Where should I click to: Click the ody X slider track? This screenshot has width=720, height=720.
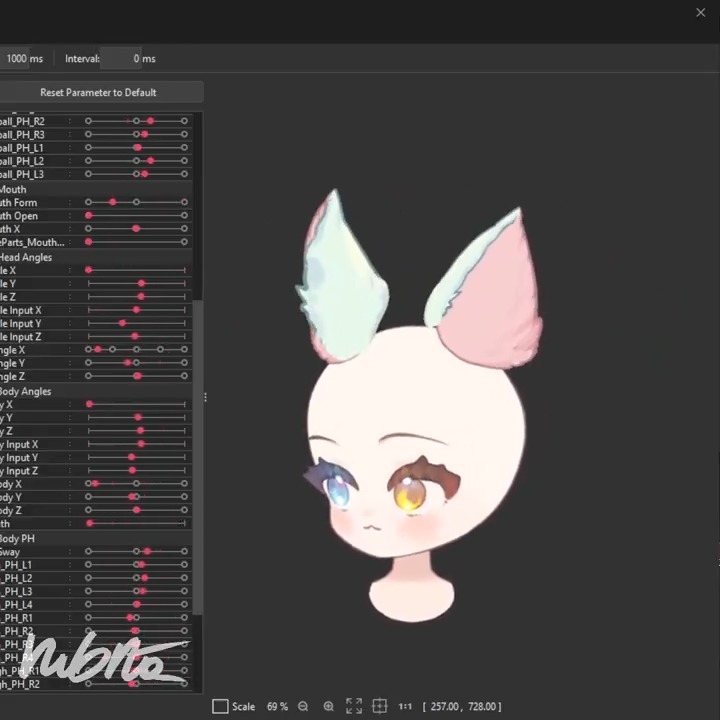(x=136, y=484)
